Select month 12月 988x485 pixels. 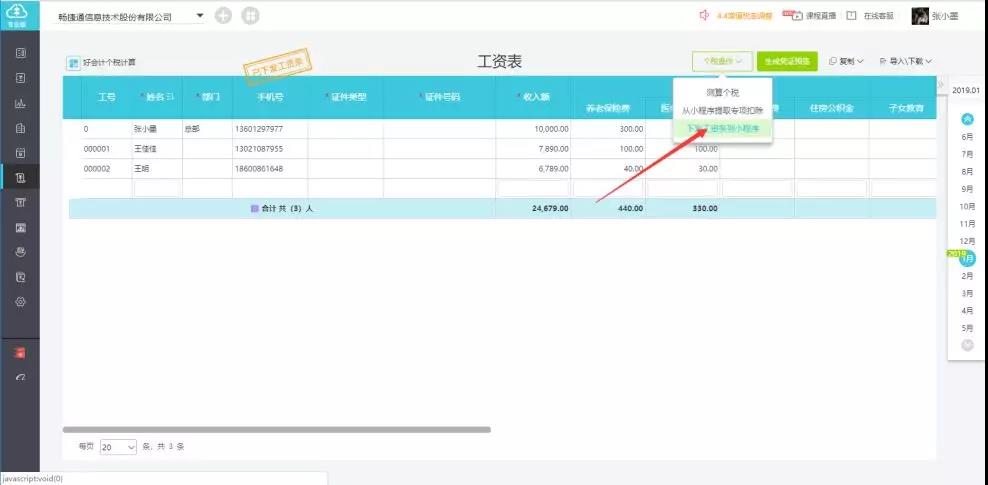967,241
